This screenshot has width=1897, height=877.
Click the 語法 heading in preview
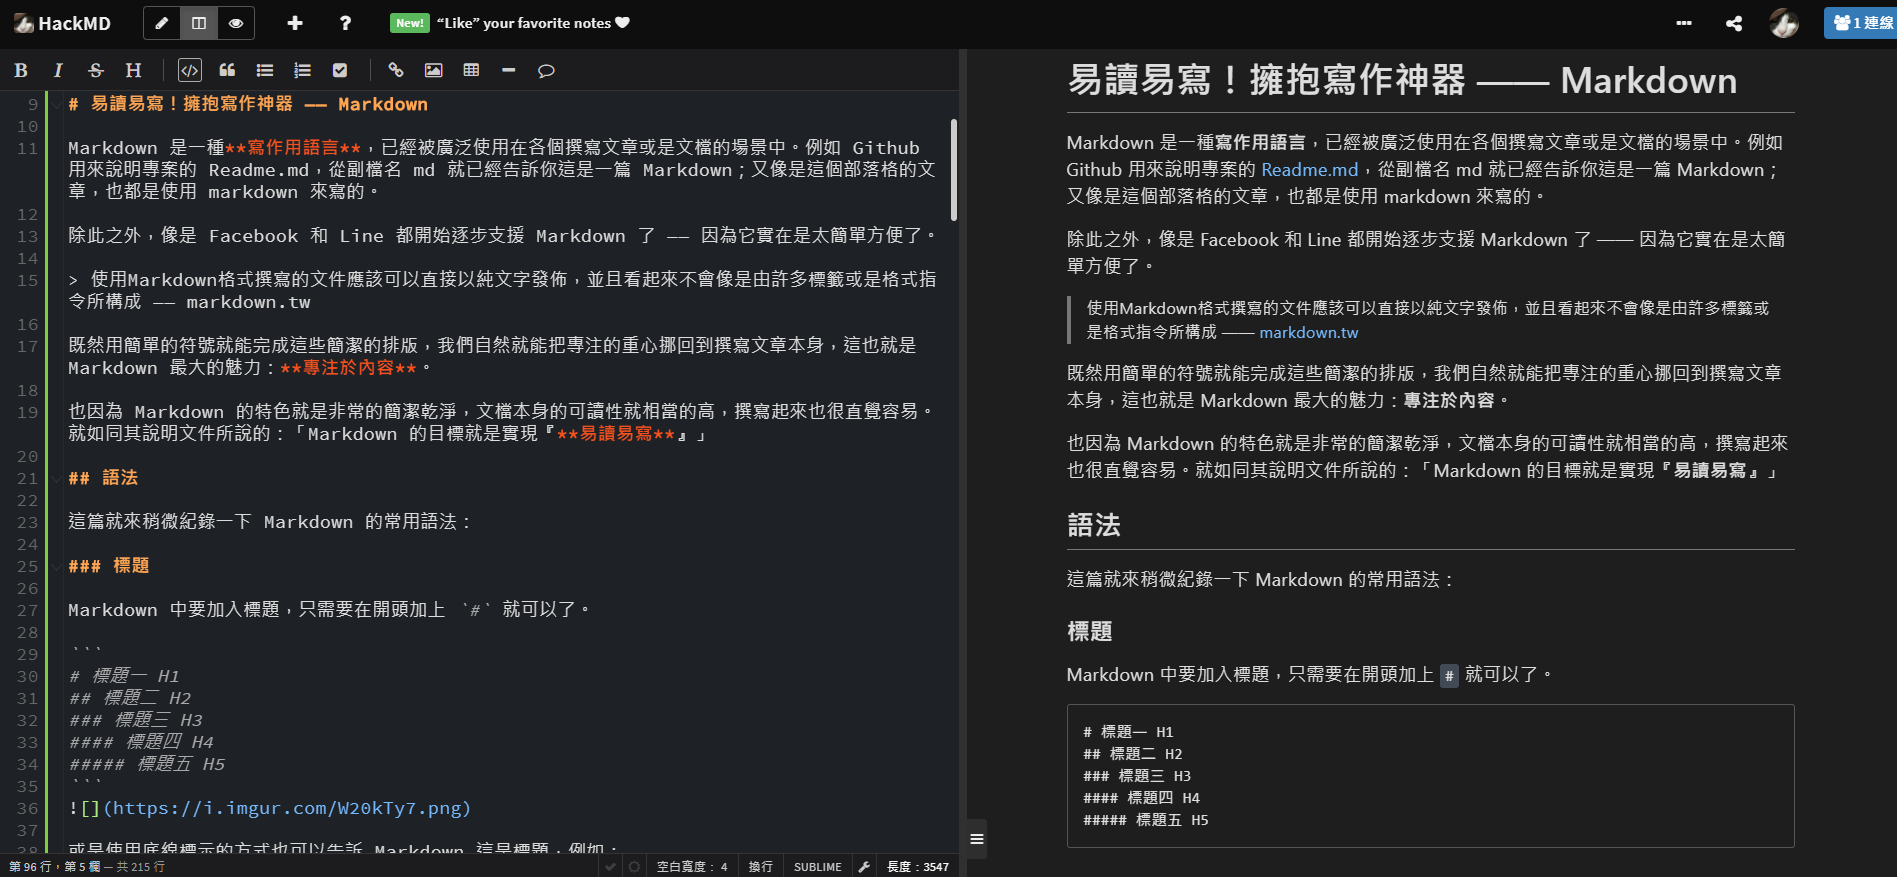click(1094, 526)
